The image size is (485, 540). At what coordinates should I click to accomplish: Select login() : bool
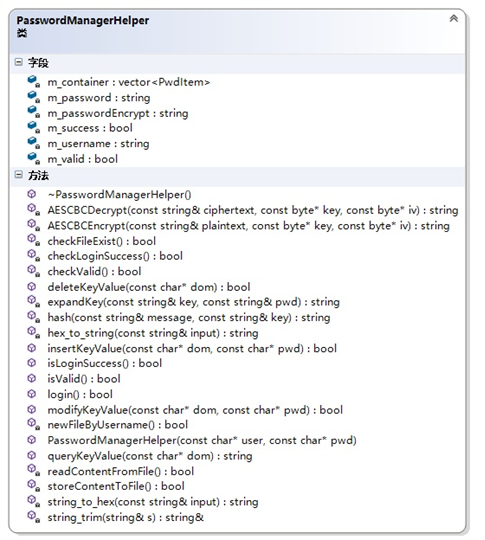click(x=80, y=394)
